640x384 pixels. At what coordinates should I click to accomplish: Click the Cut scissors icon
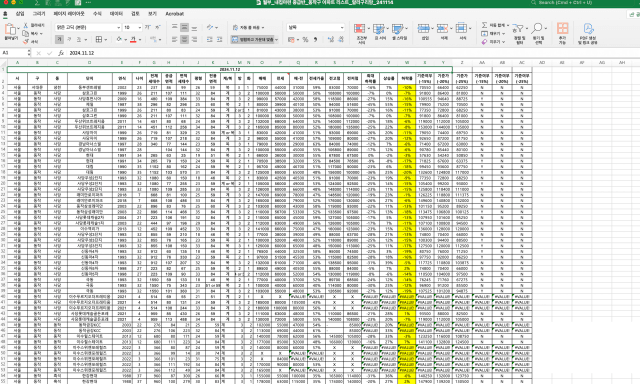click(x=26, y=25)
